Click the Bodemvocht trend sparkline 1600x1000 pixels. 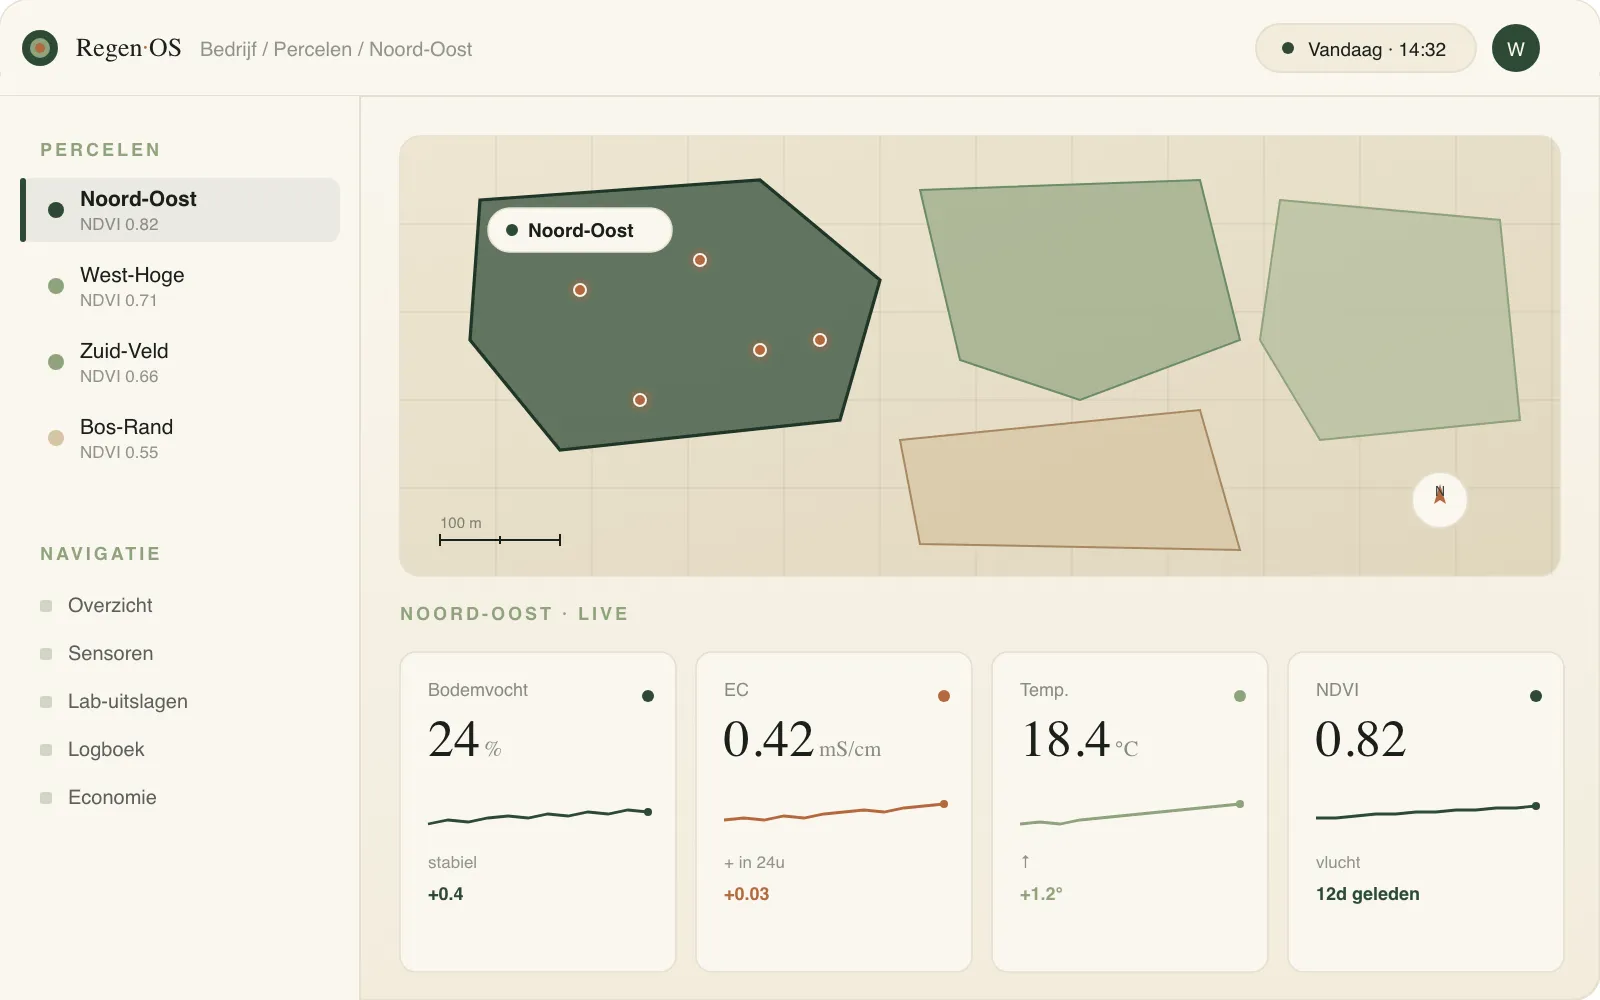[540, 816]
